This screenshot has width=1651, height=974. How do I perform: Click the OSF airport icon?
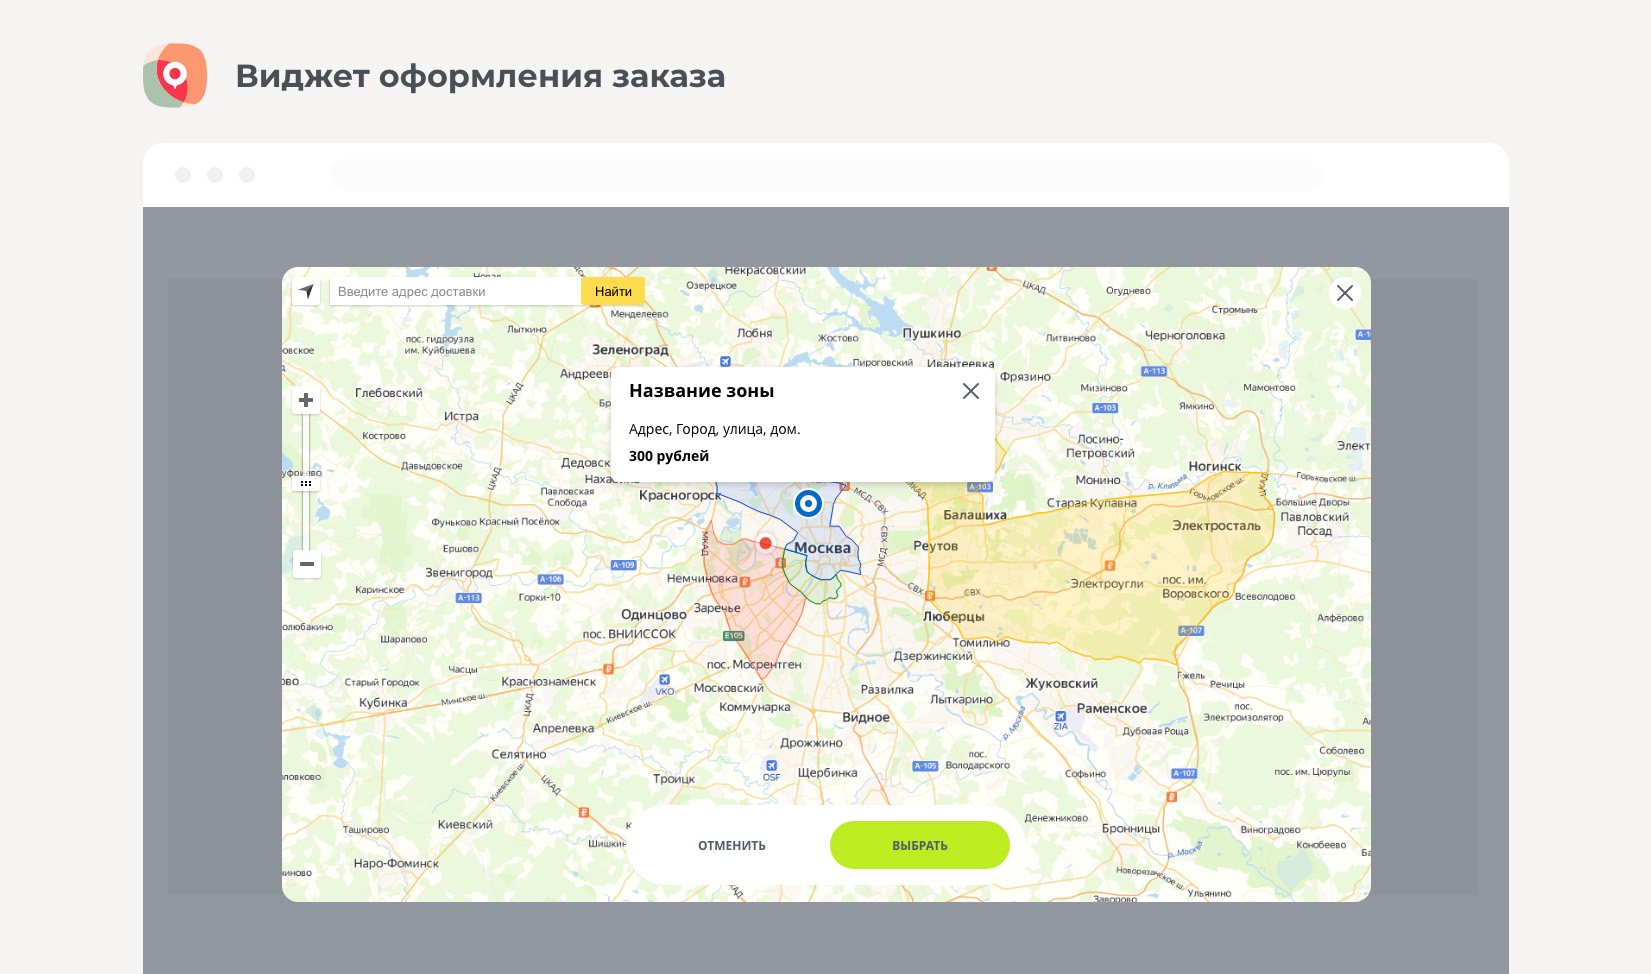tap(771, 766)
